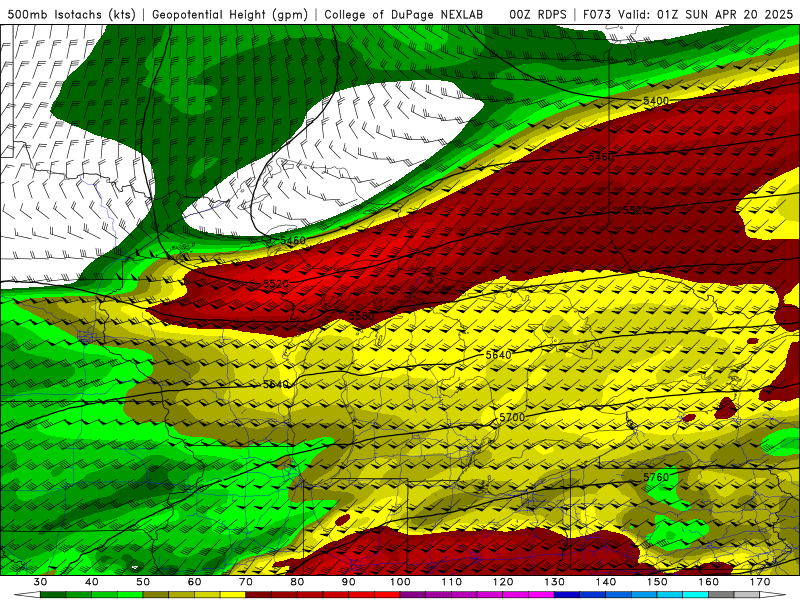Click the 5400 height contour label
Screen dimensions: 800x600
(656, 101)
